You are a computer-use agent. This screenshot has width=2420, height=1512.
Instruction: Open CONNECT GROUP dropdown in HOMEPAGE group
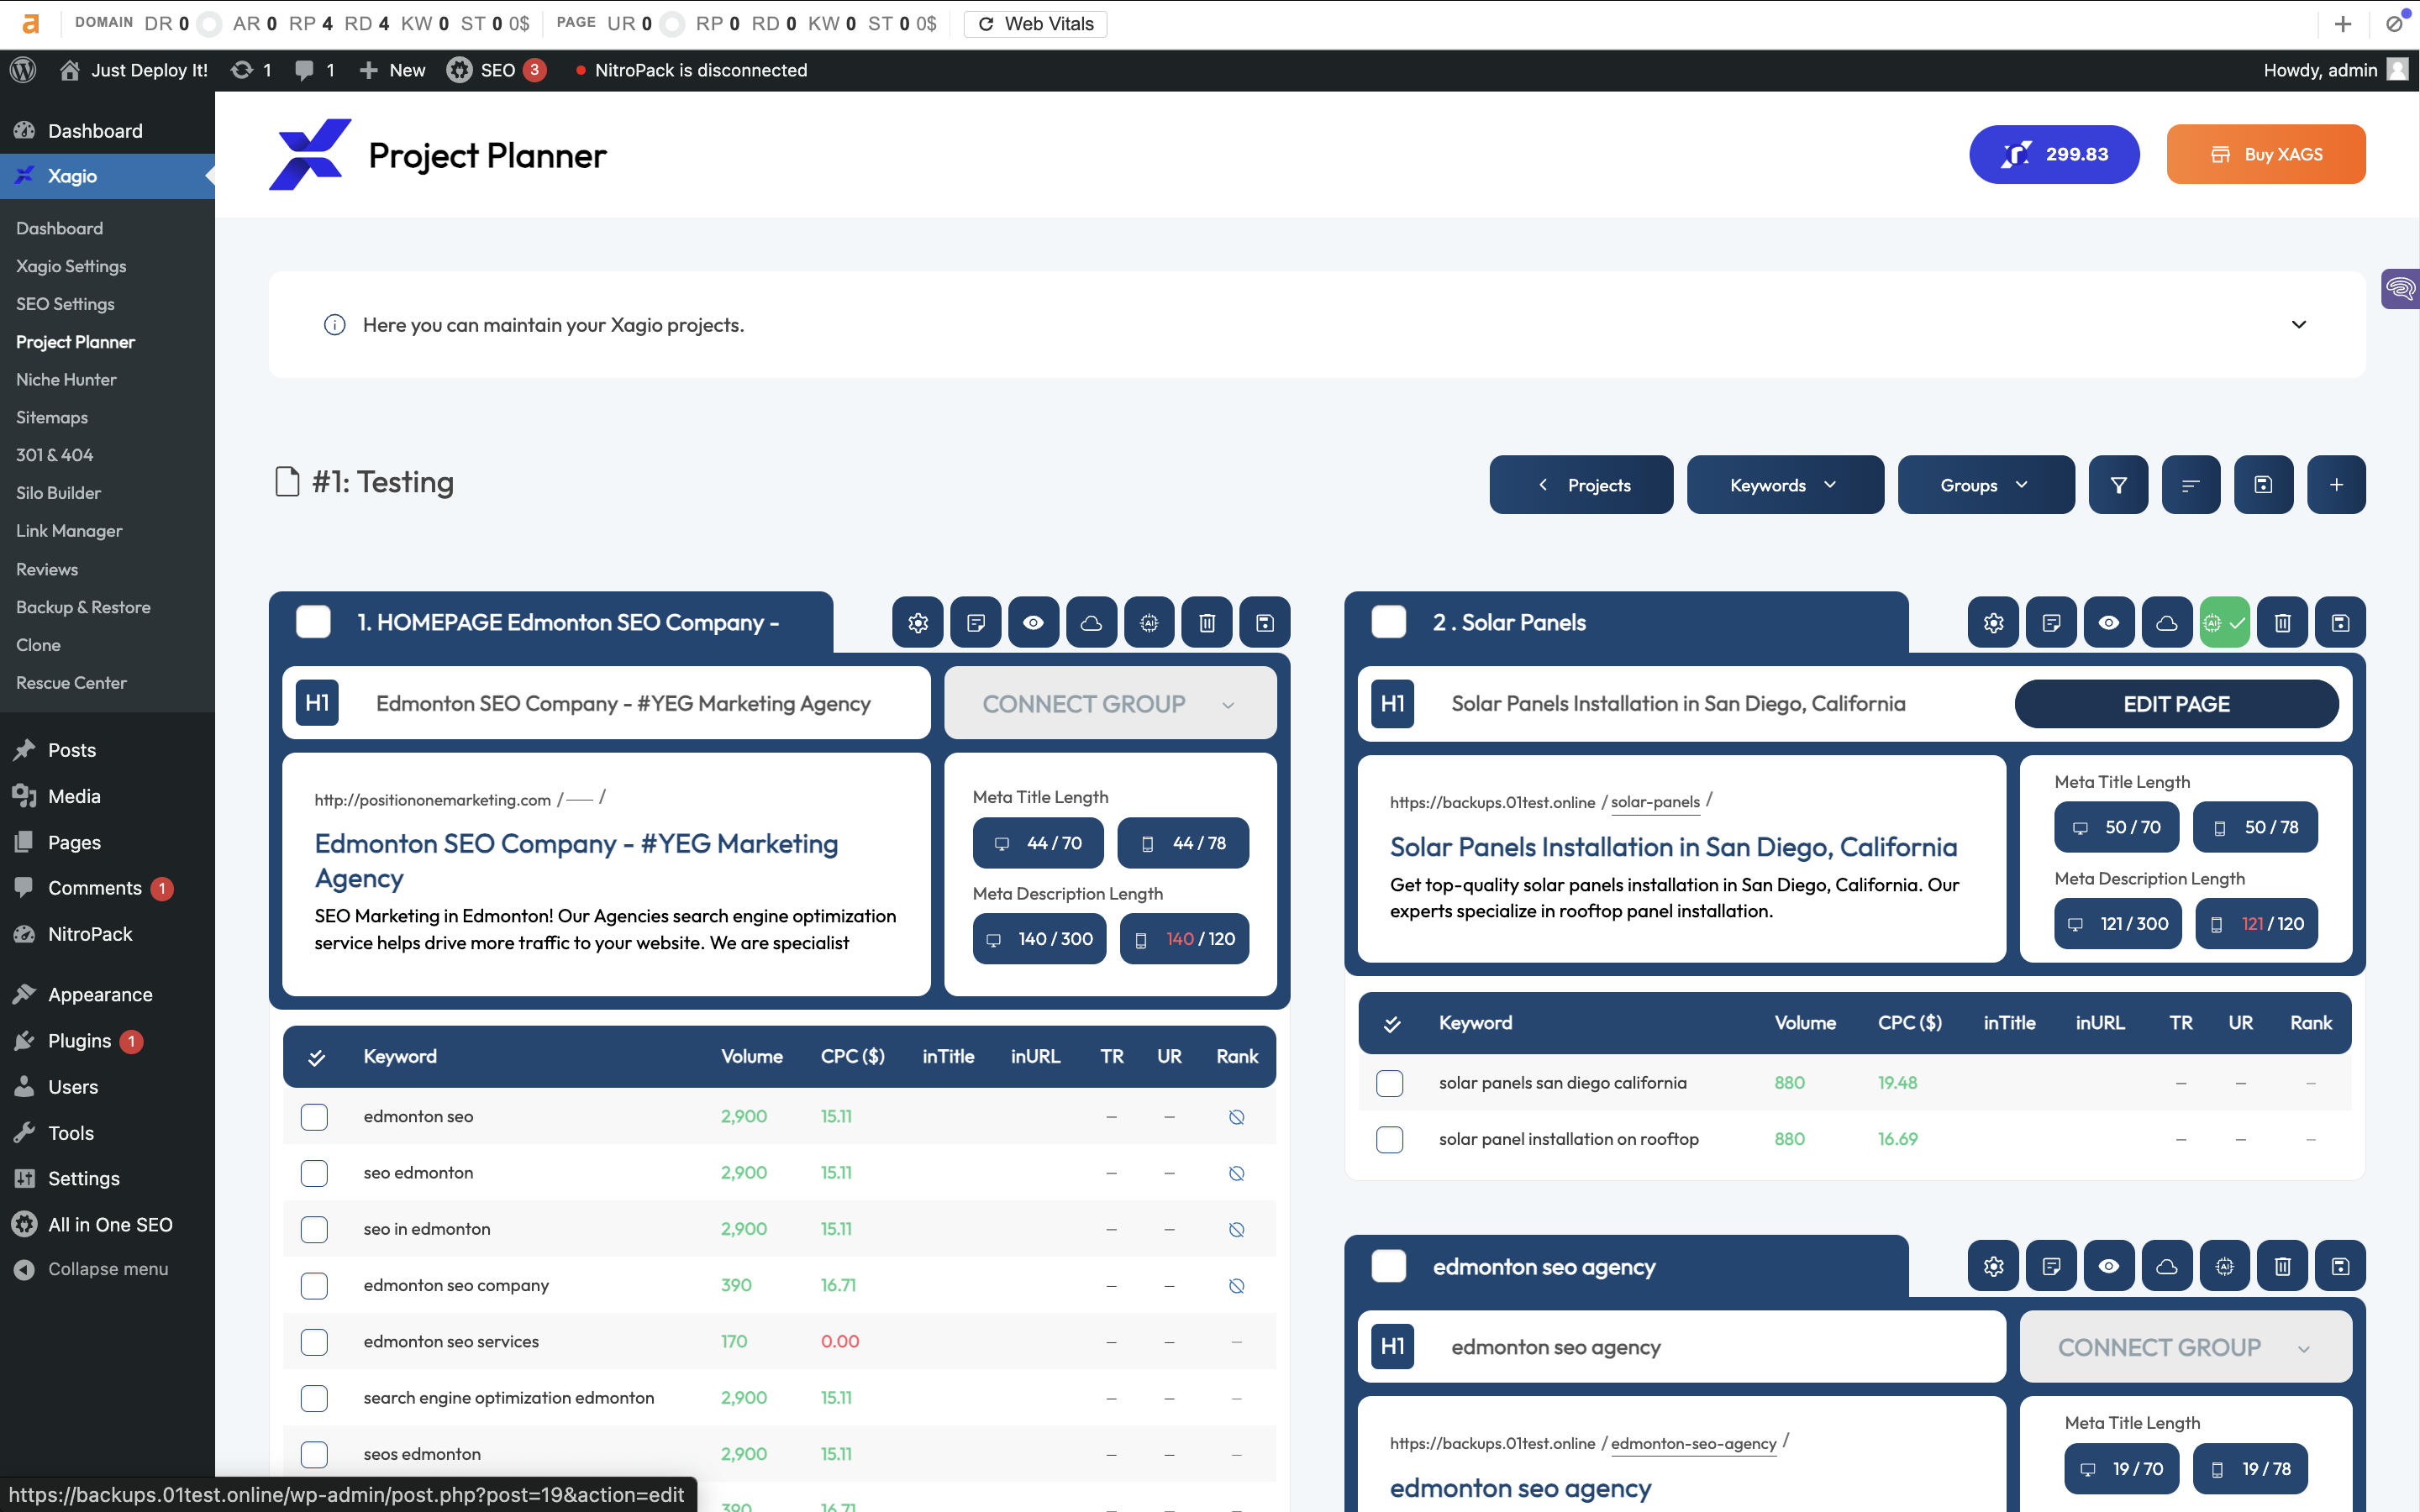tap(1110, 704)
